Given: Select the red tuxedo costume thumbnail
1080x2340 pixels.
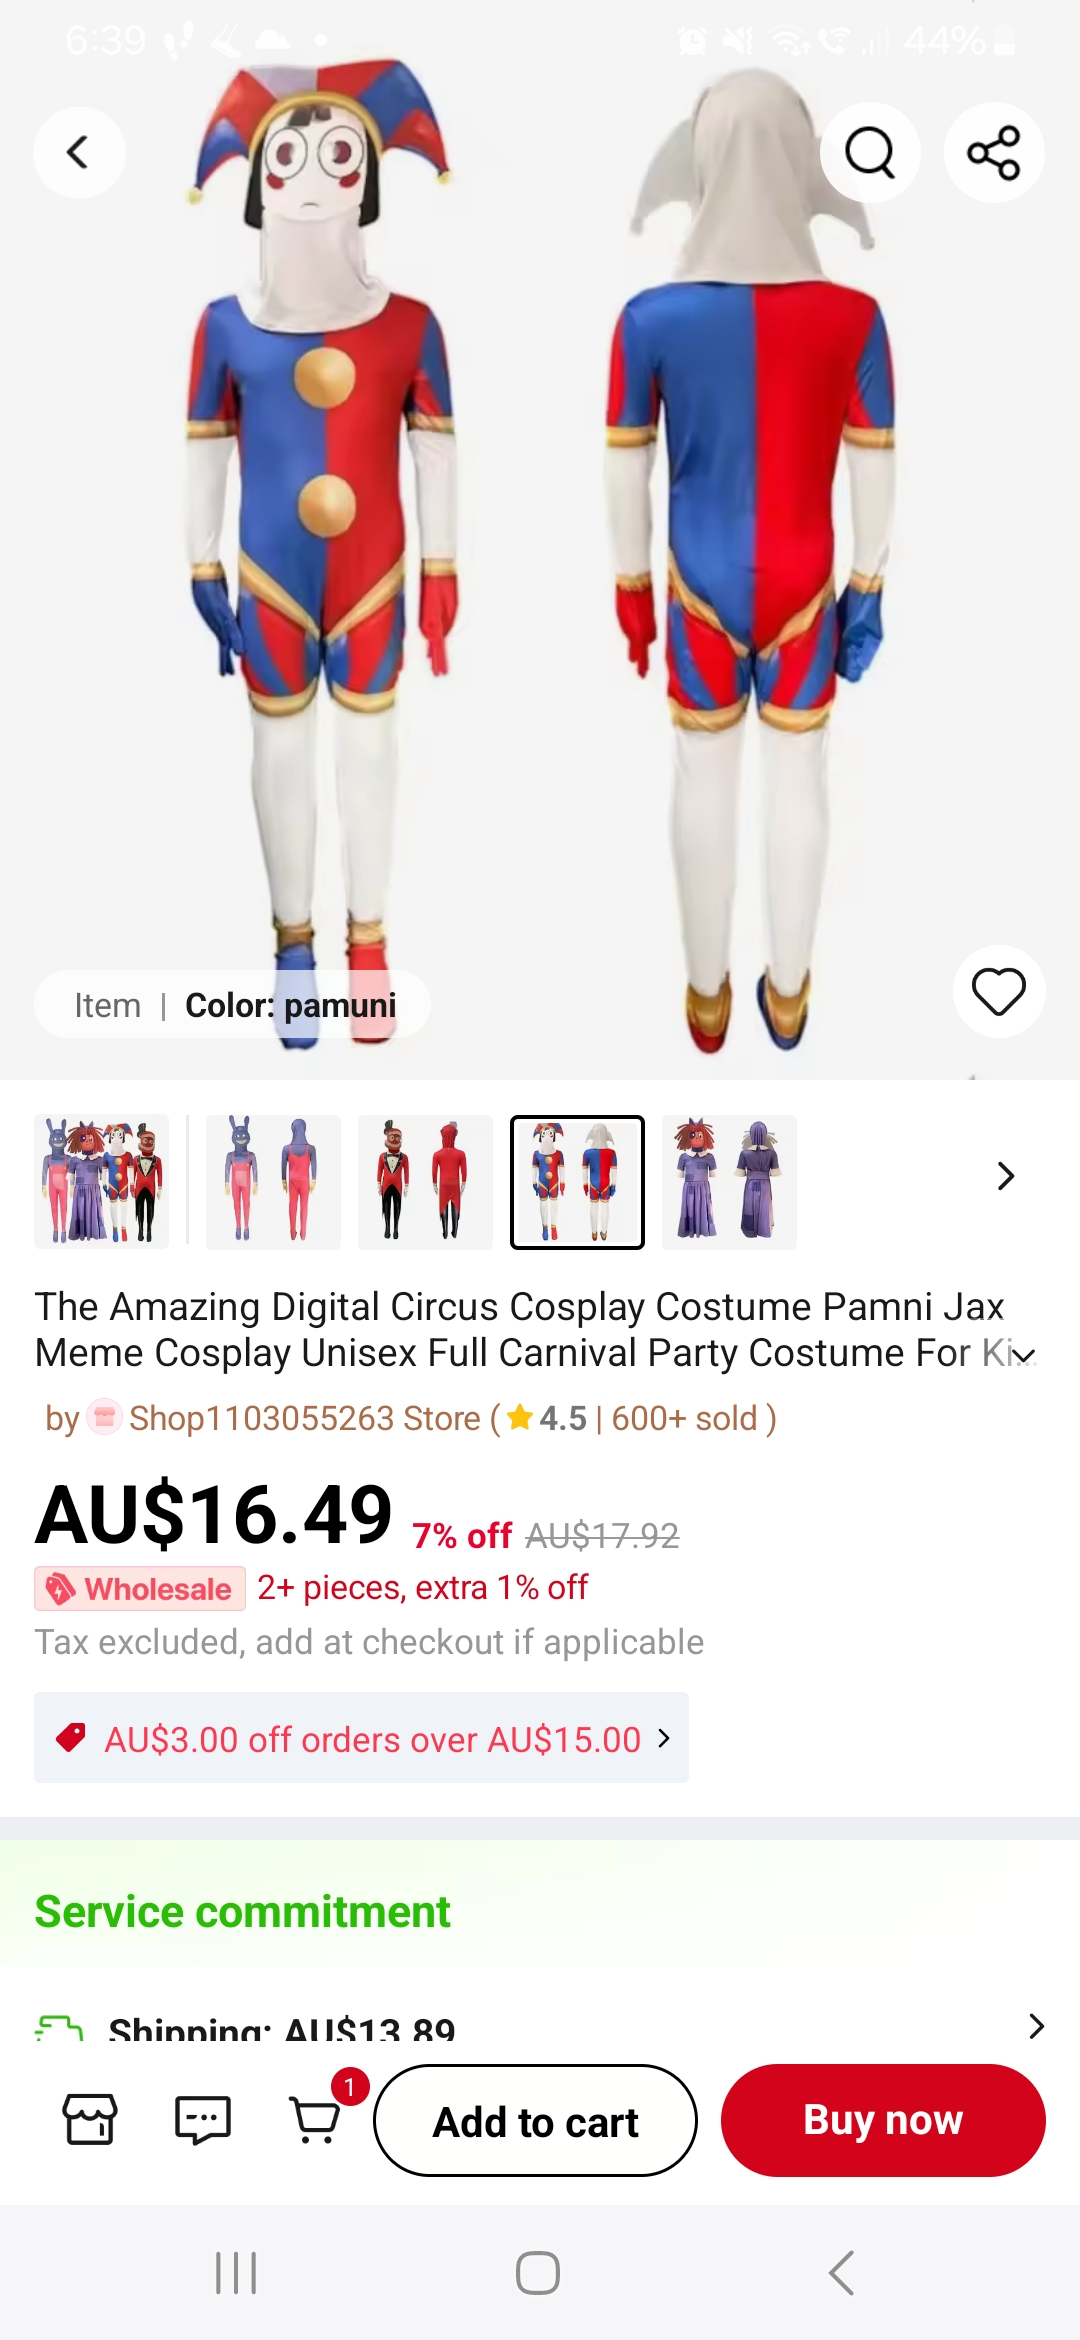Looking at the screenshot, I should (x=425, y=1182).
